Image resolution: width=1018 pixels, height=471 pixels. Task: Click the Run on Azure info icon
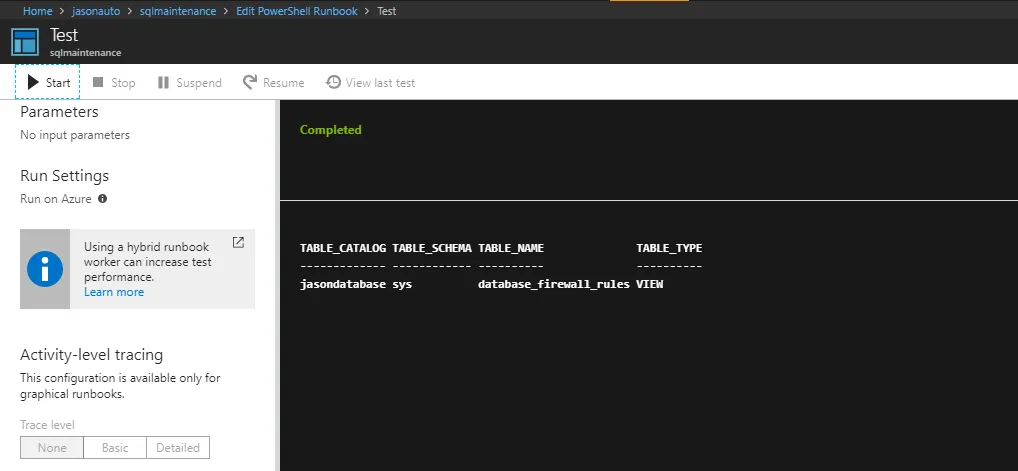coord(103,199)
